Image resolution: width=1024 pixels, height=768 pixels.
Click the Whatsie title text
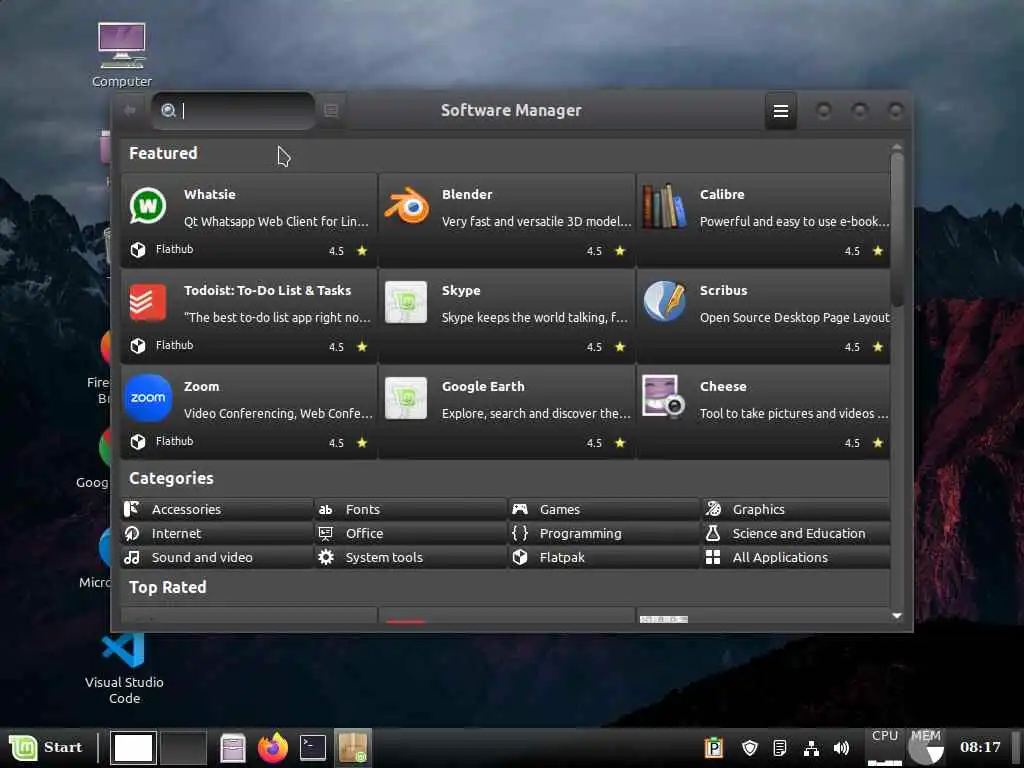(x=210, y=194)
